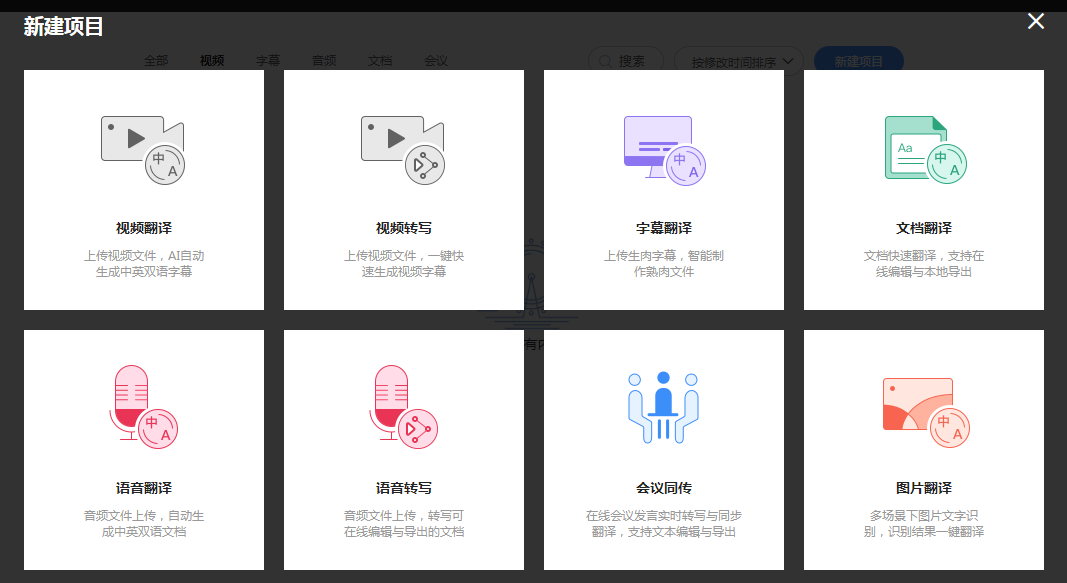Switch to the 全部 tab behind dialog
Image resolution: width=1067 pixels, height=583 pixels.
coord(156,61)
